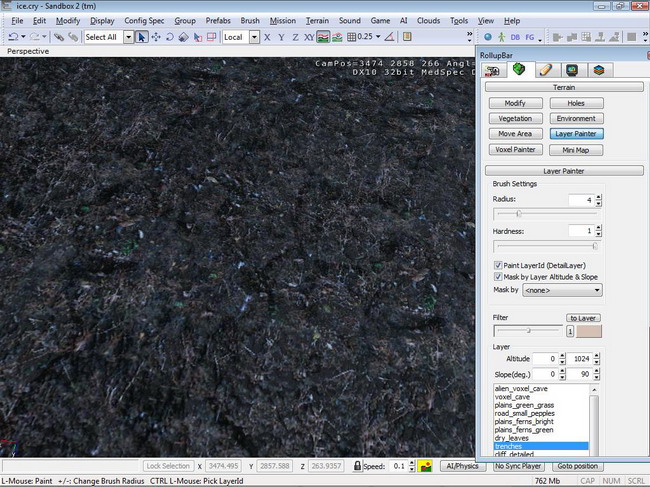The height and width of the screenshot is (487, 650).
Task: Click the Unlink objects icon
Action: click(73, 37)
